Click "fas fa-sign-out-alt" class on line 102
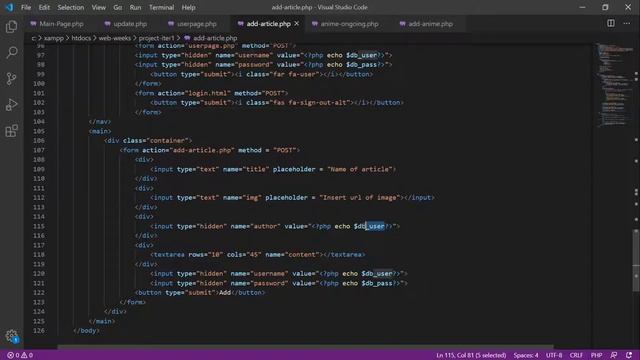 [311, 102]
